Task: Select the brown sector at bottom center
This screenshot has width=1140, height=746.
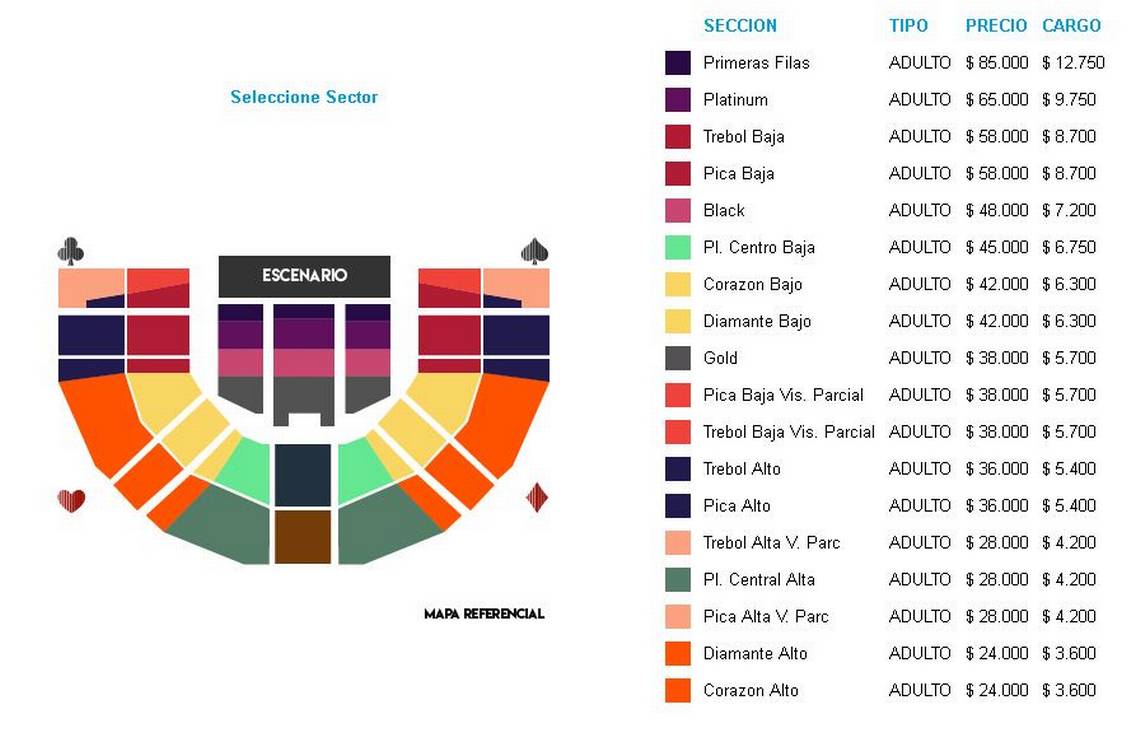Action: click(x=303, y=537)
